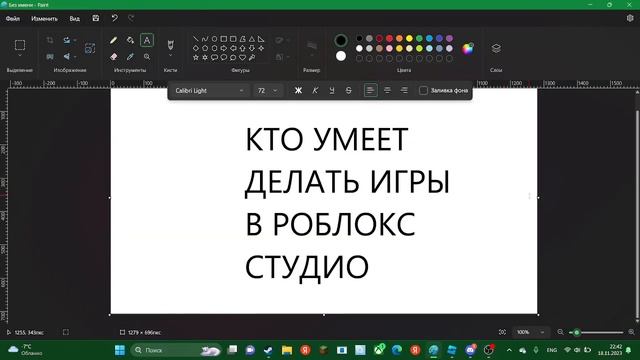Expand the Brushes dropdown arrow

click(171, 56)
